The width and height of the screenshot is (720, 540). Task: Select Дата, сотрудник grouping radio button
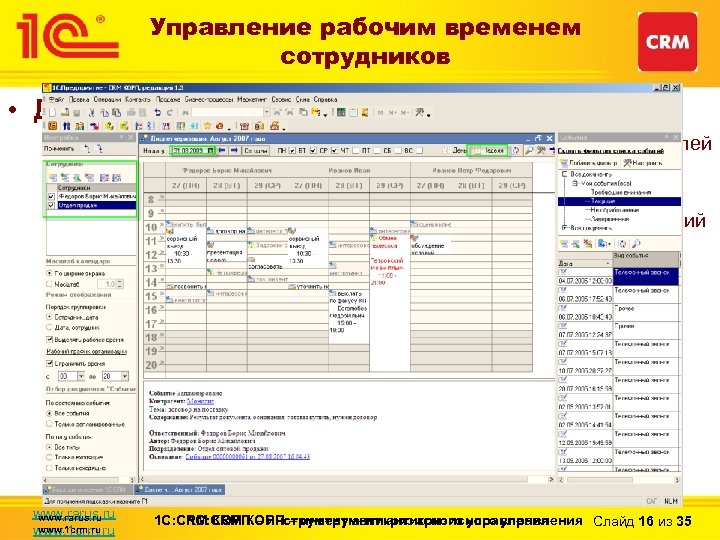[x=50, y=327]
